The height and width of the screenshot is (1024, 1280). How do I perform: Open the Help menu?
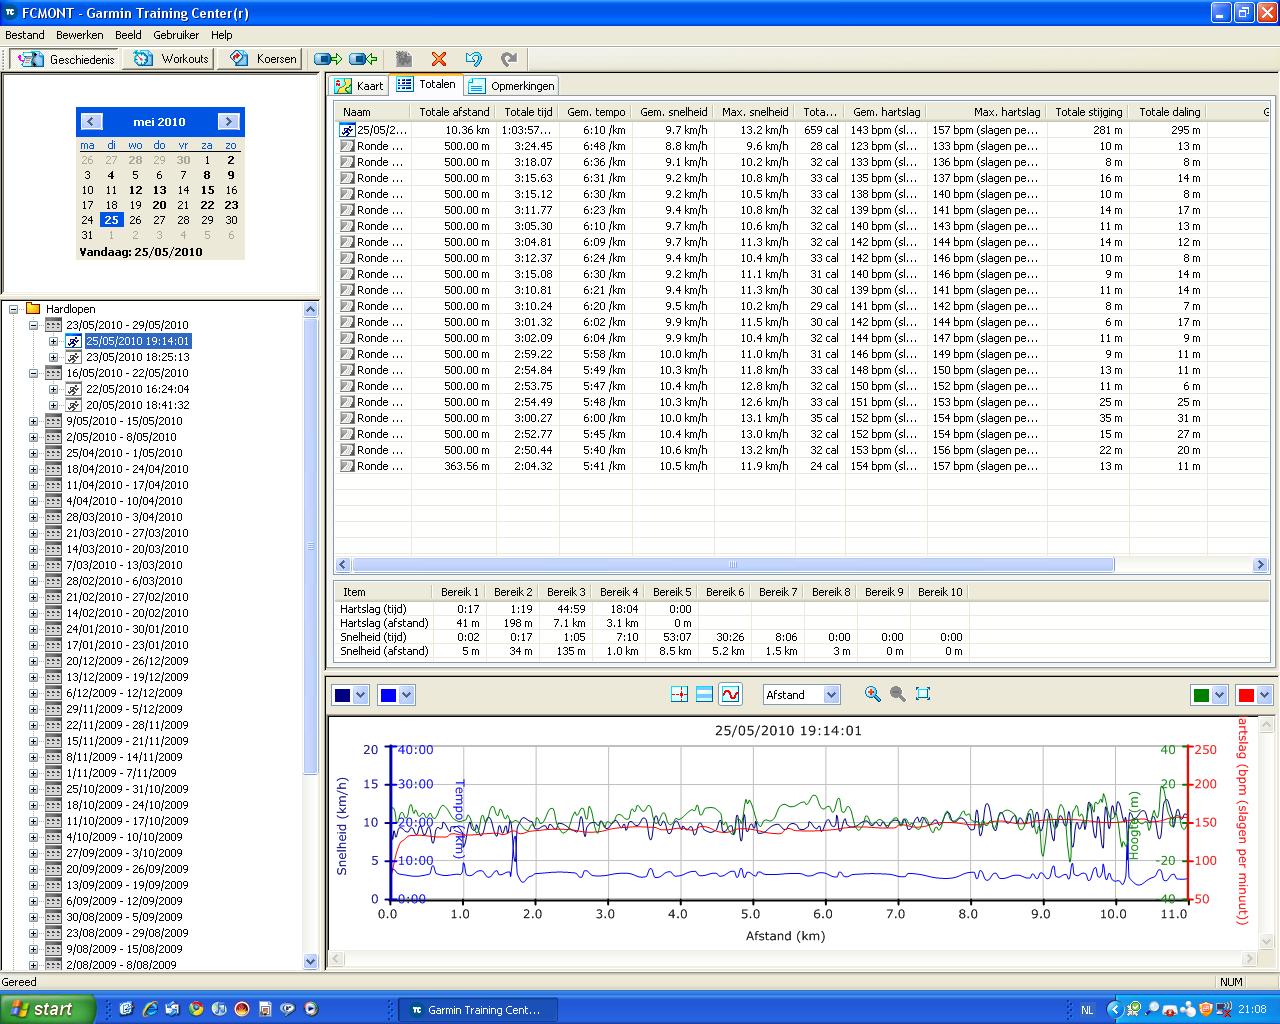(x=221, y=35)
